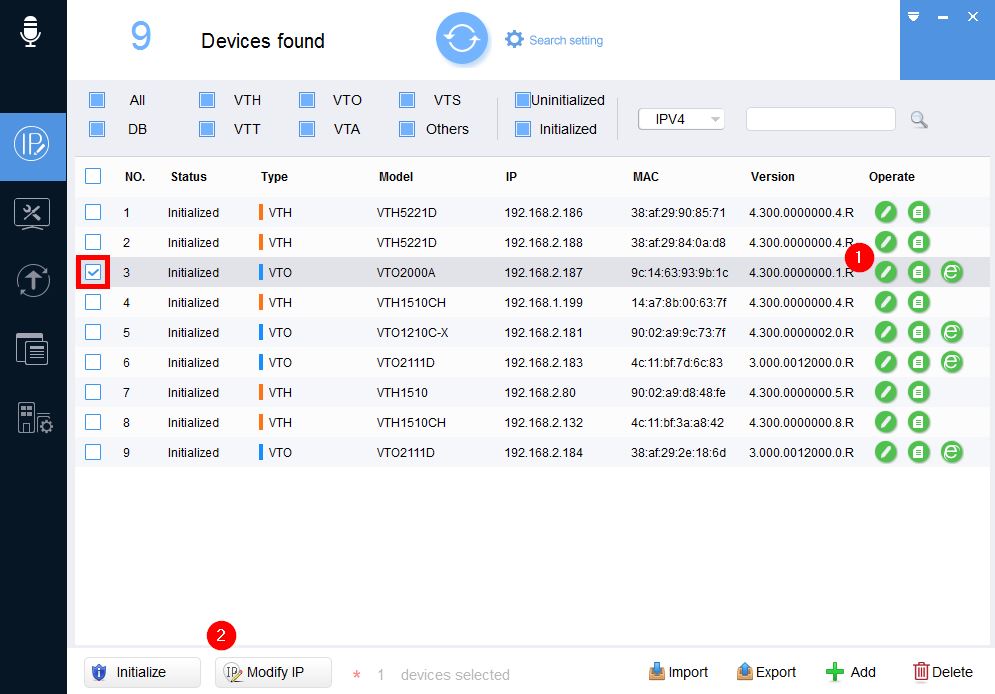Screen dimensions: 995x694
Task: Sort by the IP column header
Action: (x=511, y=176)
